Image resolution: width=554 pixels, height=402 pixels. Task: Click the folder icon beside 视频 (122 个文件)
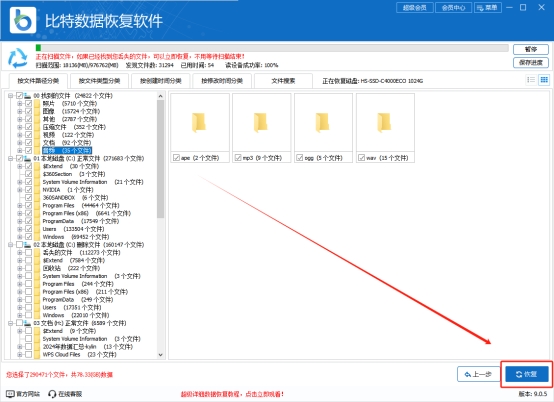(37, 135)
